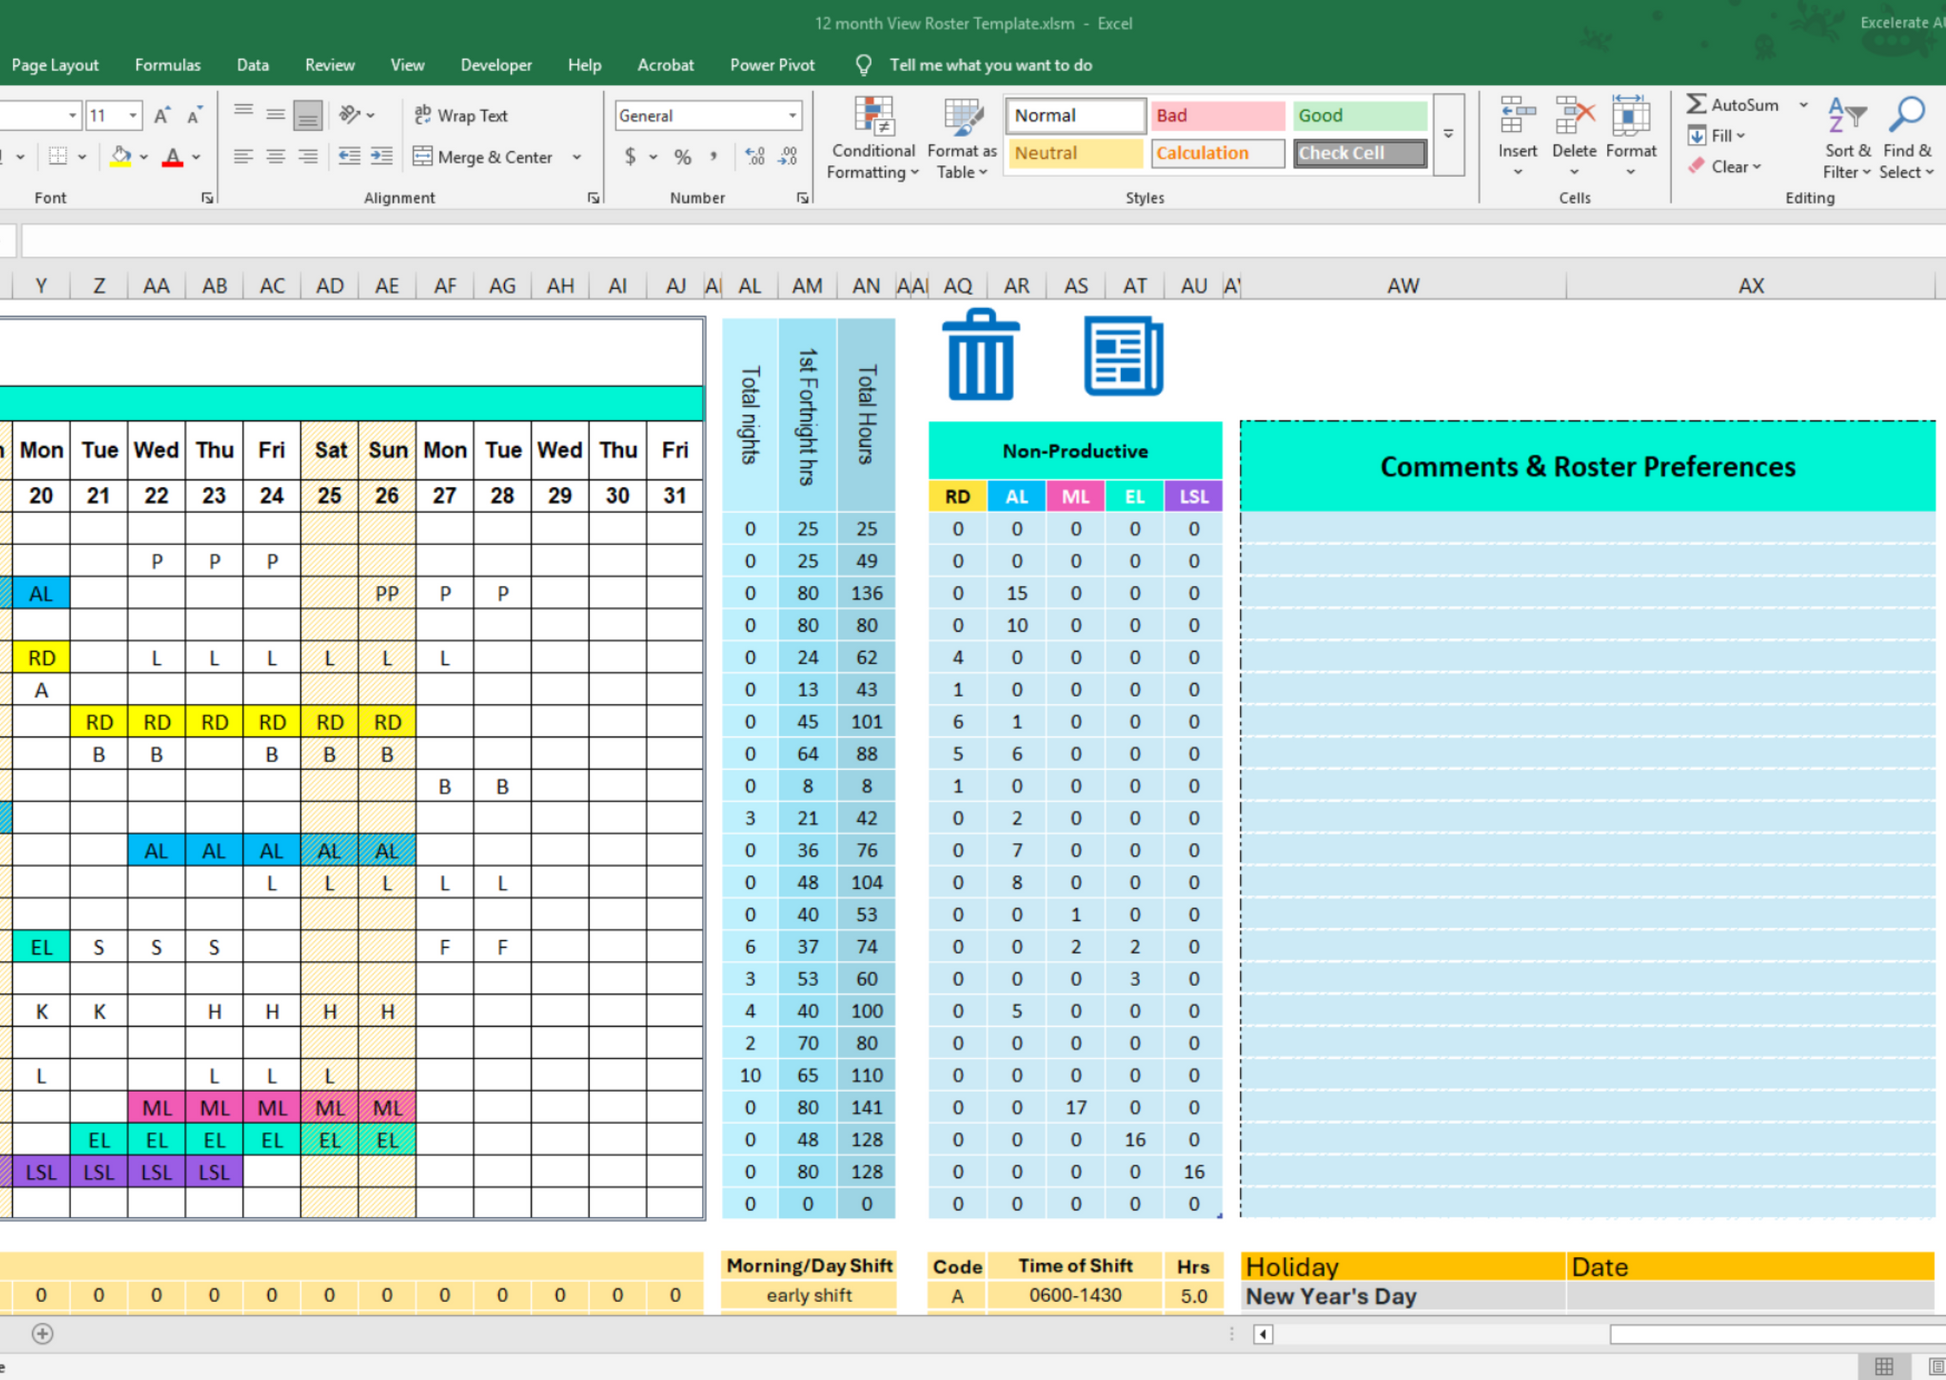Open the Formulas ribbon tab
This screenshot has width=1946, height=1380.
pos(167,65)
